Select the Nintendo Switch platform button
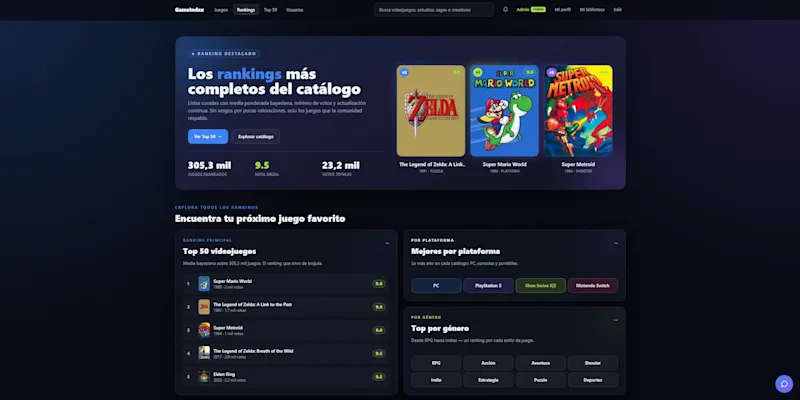800x400 pixels. [x=593, y=286]
